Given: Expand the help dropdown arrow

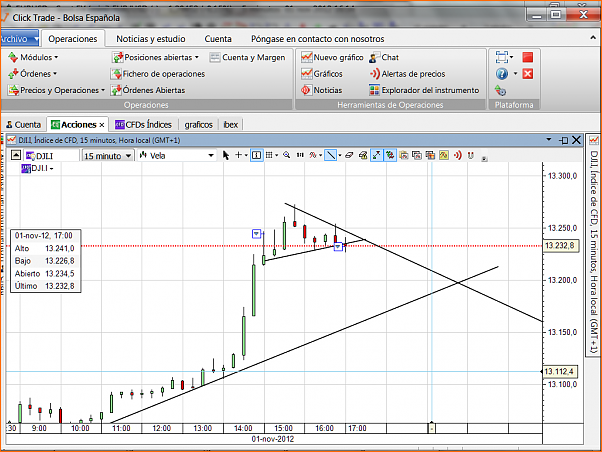Looking at the screenshot, I should coord(515,73).
